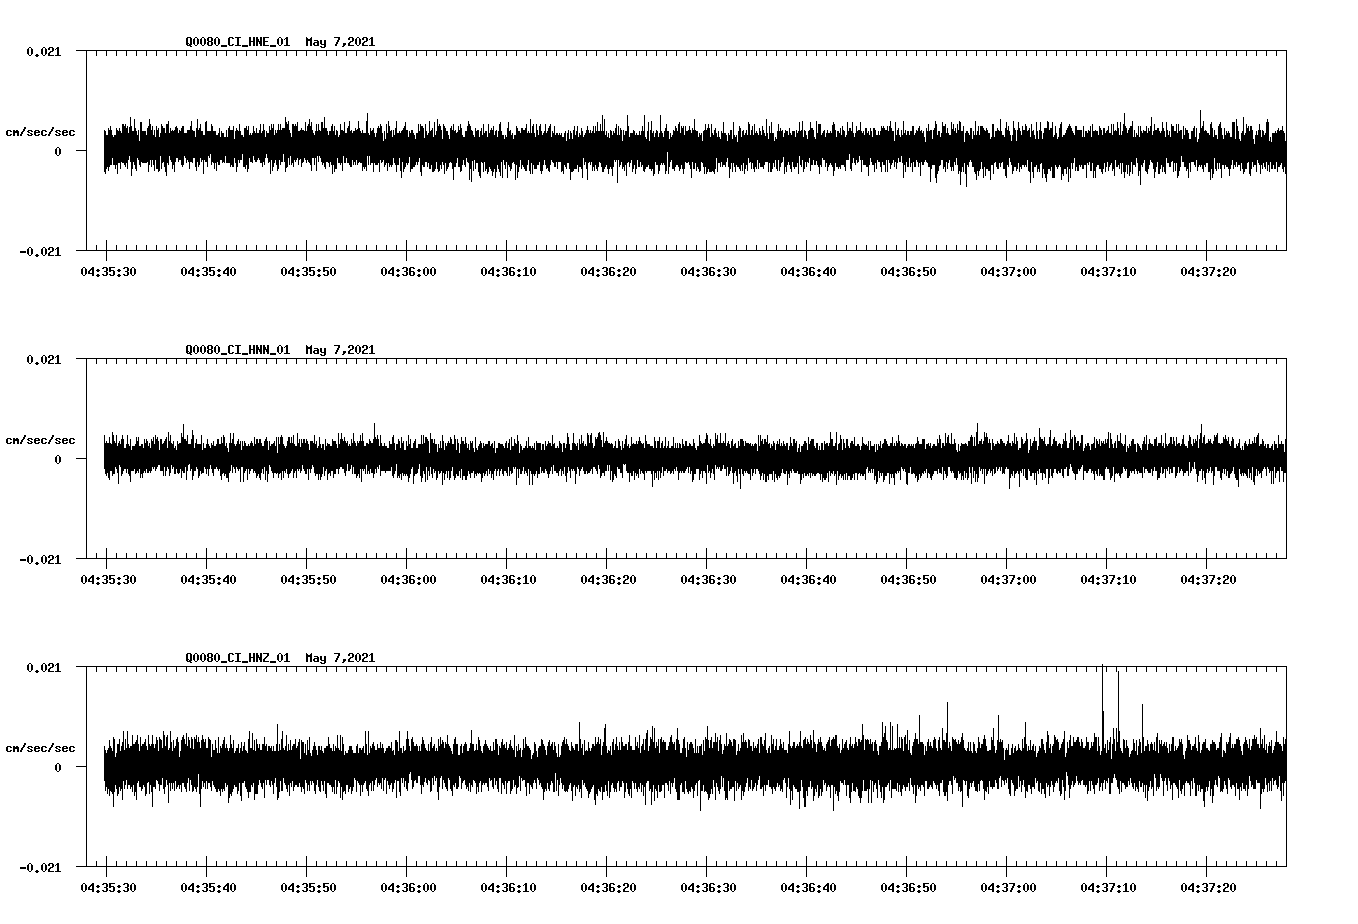Pick the 04:36:40 label on HNZ plot
This screenshot has width=1358, height=924.
807,887
